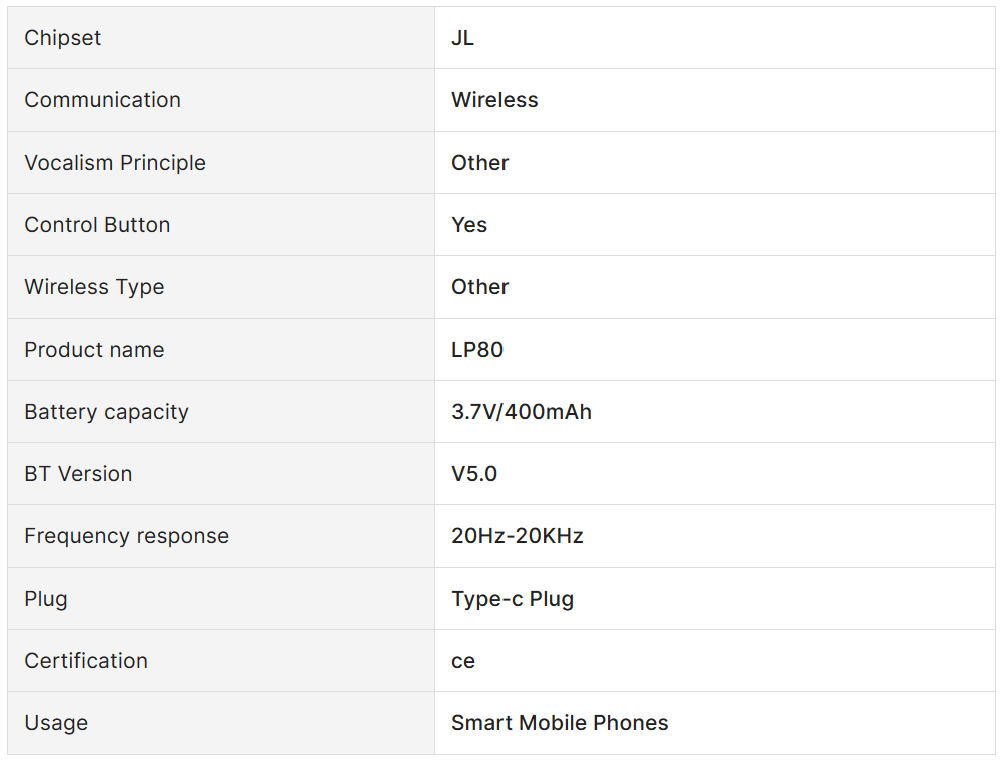1002x760 pixels.
Task: Select the ce certification value
Action: (x=463, y=661)
